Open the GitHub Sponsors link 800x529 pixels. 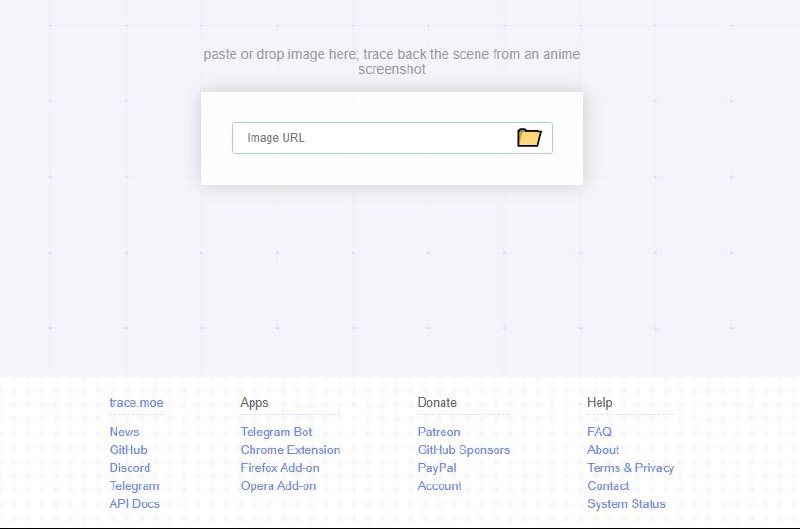tap(464, 450)
